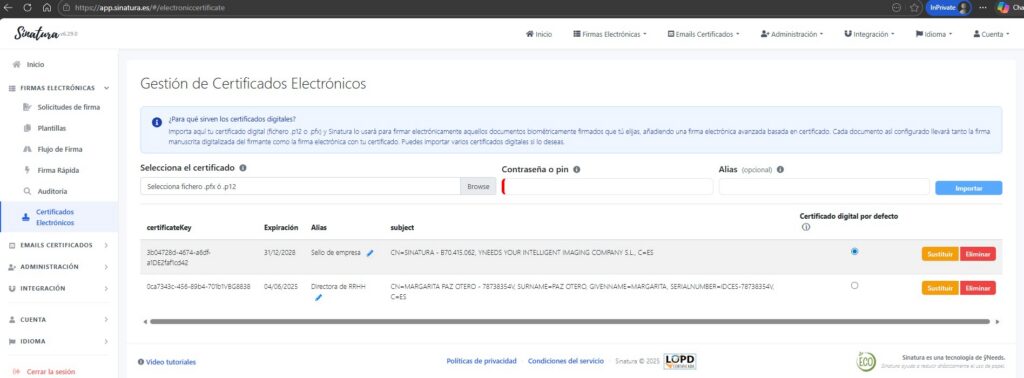Open Firmas Electrónicas top dropdown
This screenshot has height=378, width=1024.
(609, 34)
